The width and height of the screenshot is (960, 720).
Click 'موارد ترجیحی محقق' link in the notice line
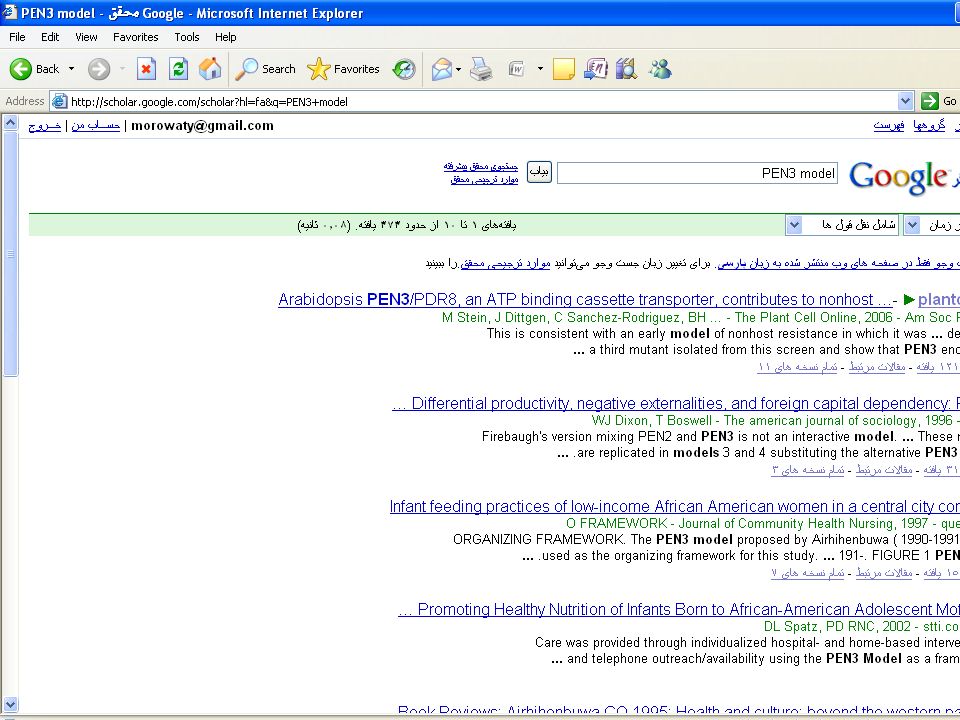point(506,263)
